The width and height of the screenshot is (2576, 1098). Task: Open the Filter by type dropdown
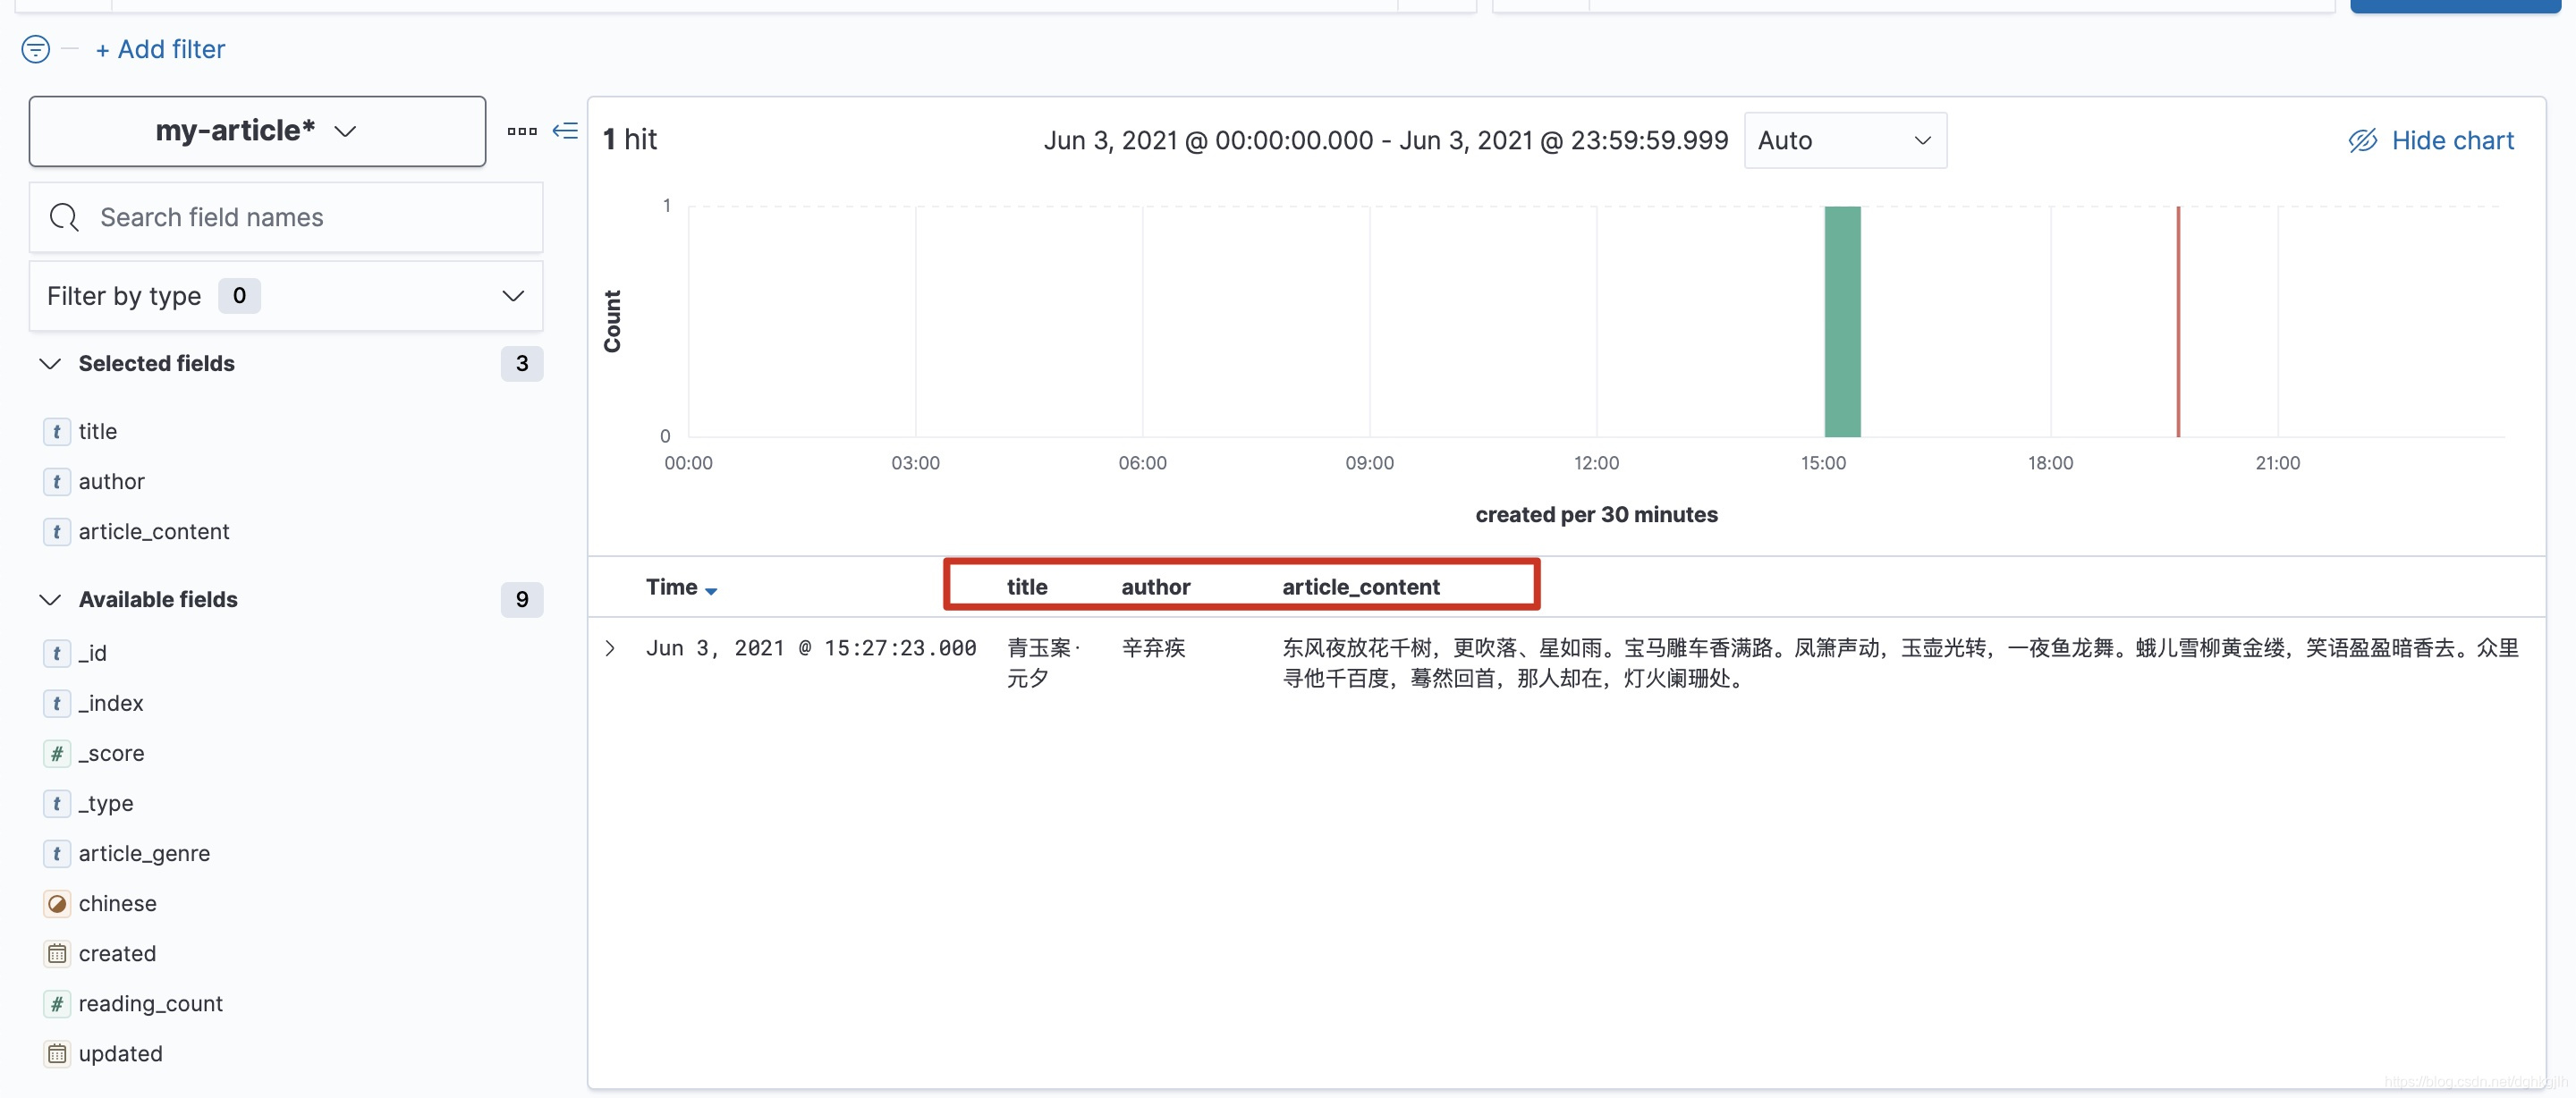point(286,296)
